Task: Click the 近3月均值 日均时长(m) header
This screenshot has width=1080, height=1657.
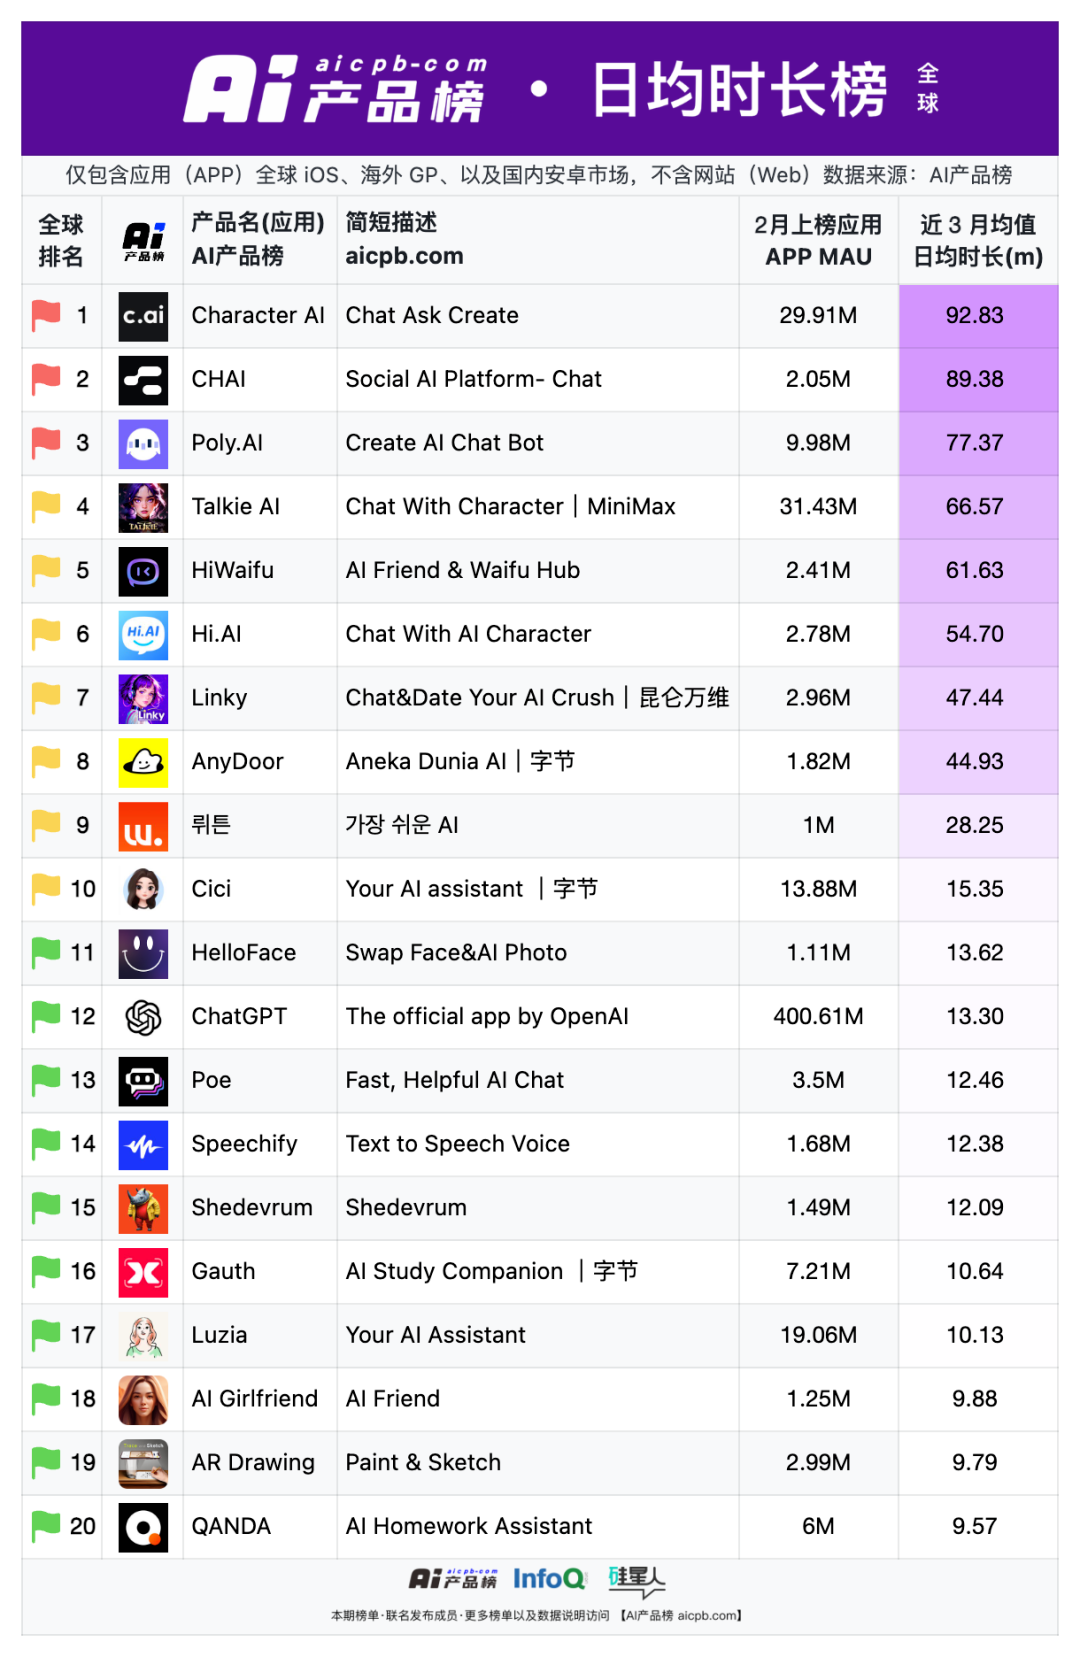Action: click(978, 241)
